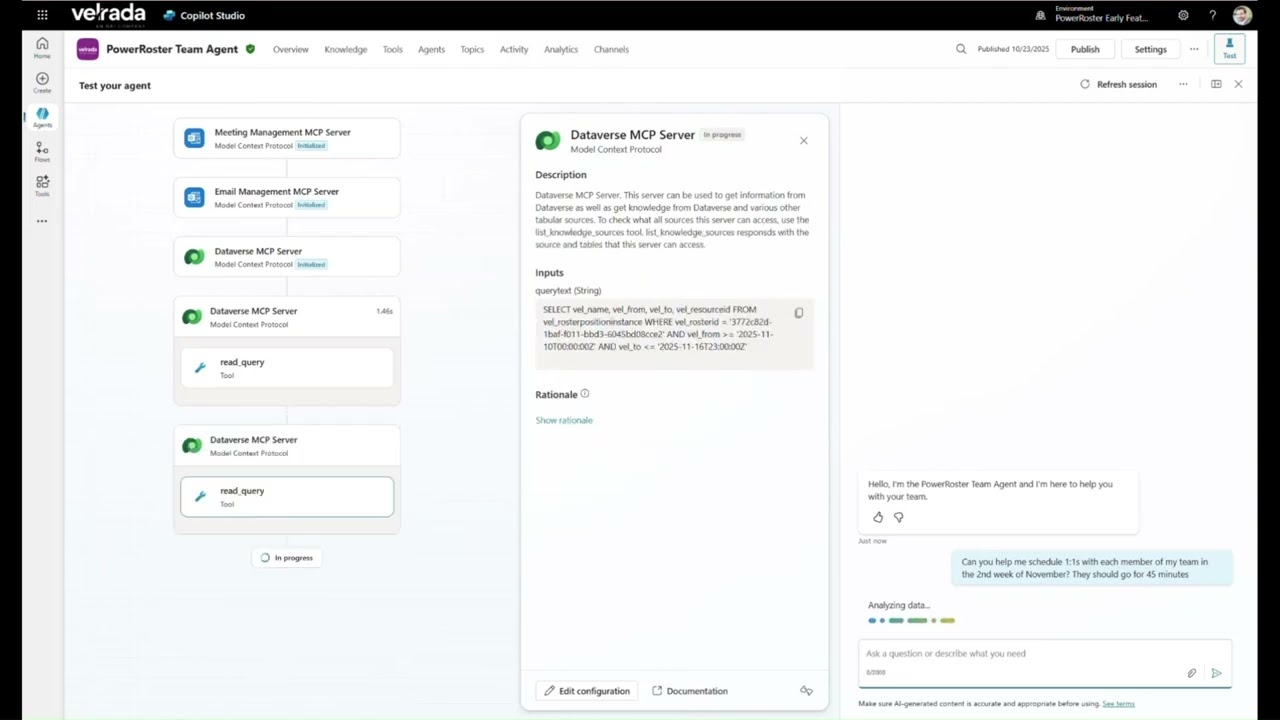
Task: Open the agent Settings button
Action: (1150, 49)
